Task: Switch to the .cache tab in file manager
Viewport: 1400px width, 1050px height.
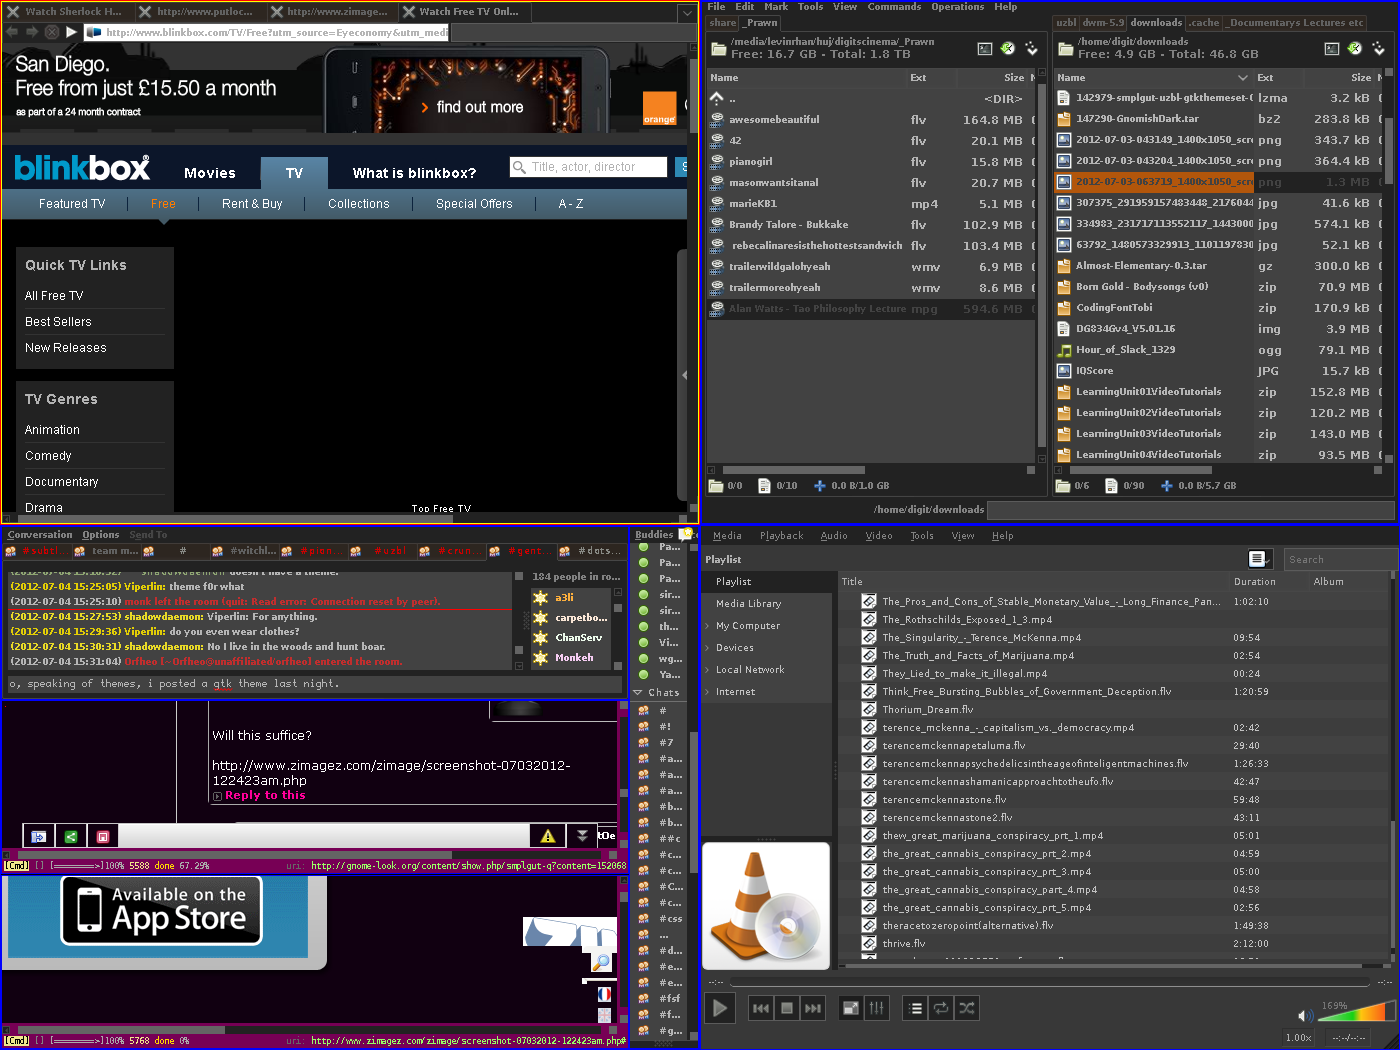Action: (x=1204, y=22)
